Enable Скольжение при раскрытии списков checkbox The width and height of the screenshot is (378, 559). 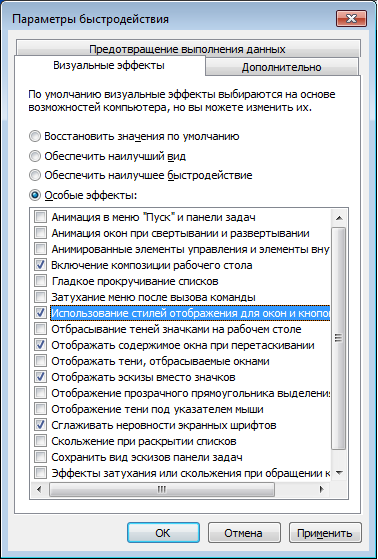pyautogui.click(x=40, y=441)
